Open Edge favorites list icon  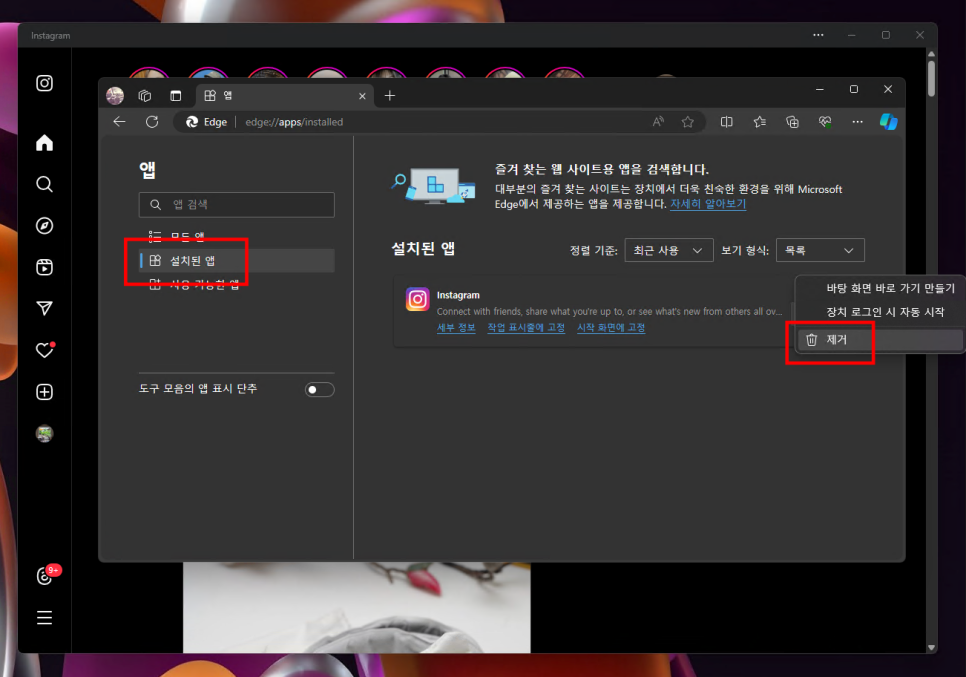point(760,122)
